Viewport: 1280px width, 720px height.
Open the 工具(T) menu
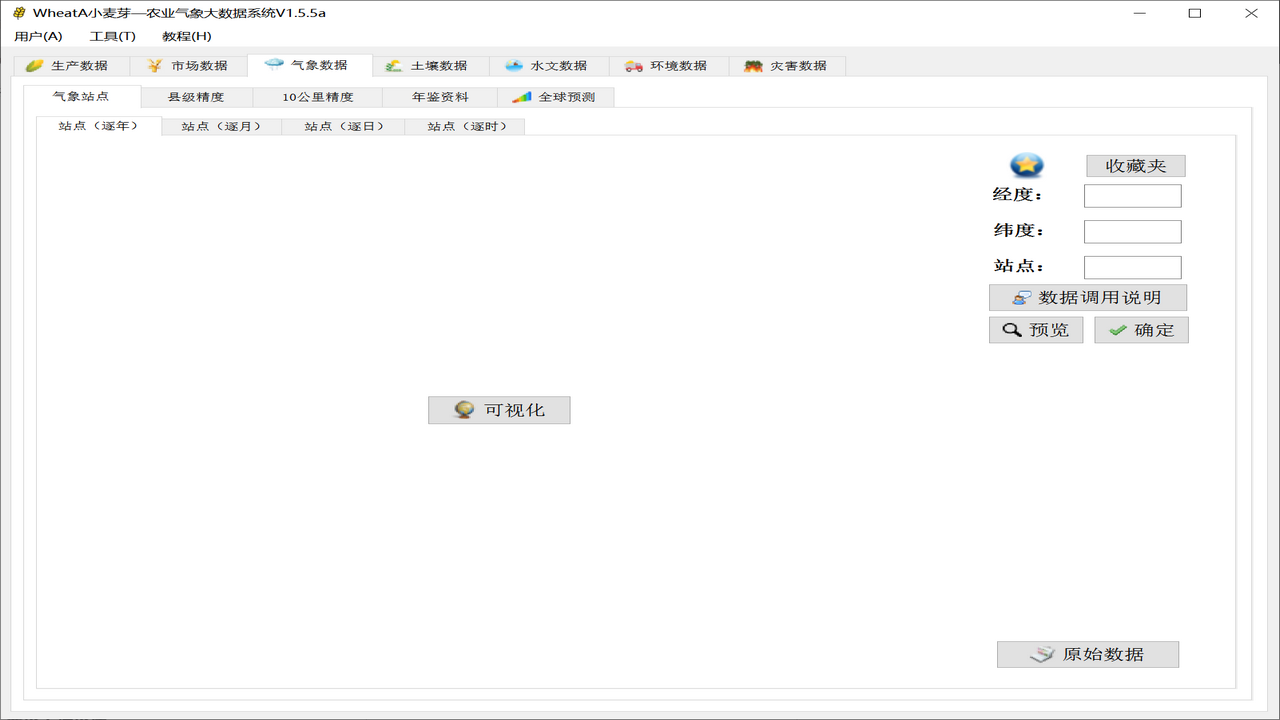pyautogui.click(x=113, y=35)
